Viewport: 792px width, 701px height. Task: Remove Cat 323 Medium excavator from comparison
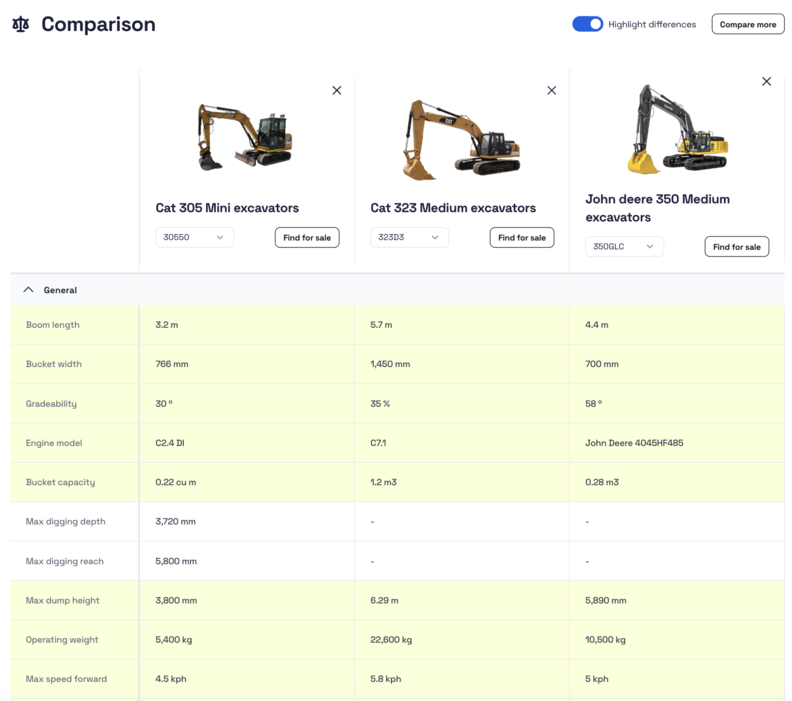pos(551,90)
